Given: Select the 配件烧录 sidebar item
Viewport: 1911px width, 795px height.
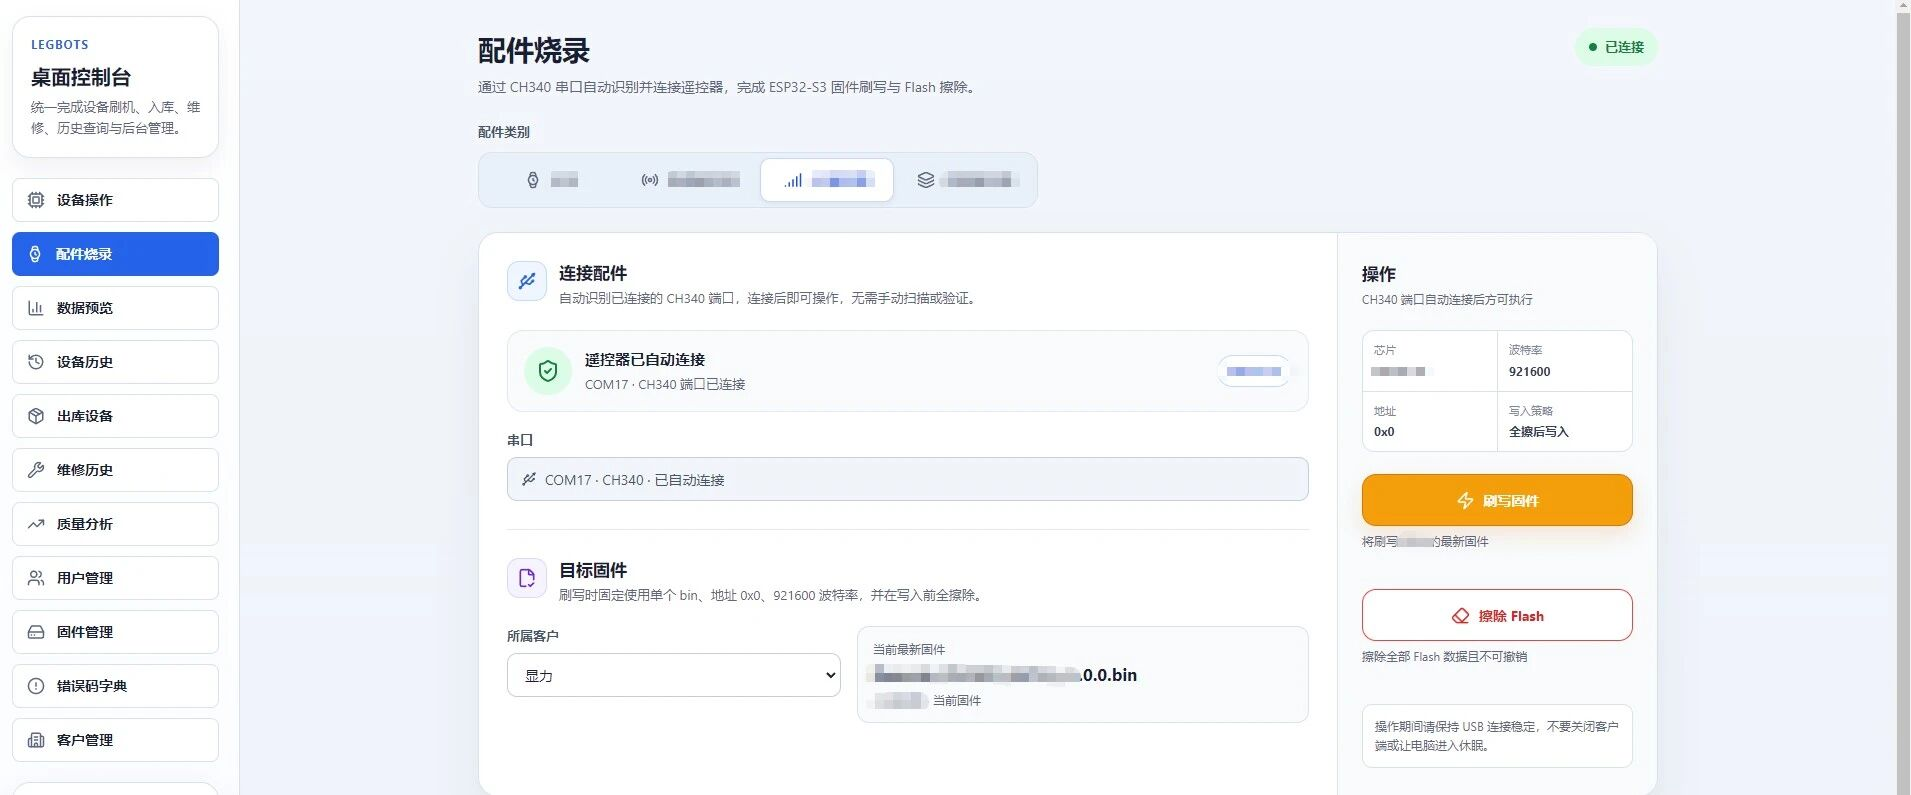Looking at the screenshot, I should (115, 254).
